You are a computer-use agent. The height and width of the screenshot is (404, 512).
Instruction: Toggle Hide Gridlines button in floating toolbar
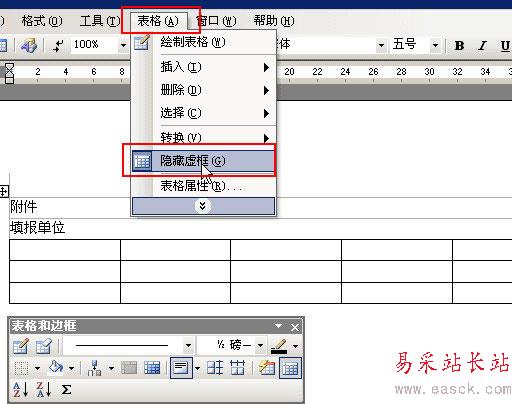click(x=290, y=368)
